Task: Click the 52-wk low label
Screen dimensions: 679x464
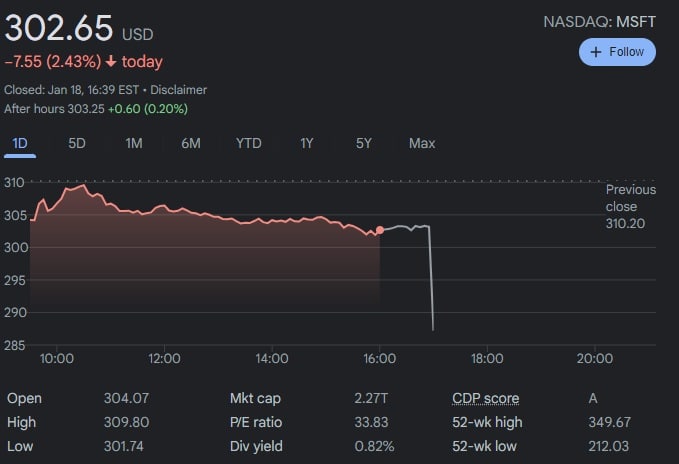Action: coord(484,446)
